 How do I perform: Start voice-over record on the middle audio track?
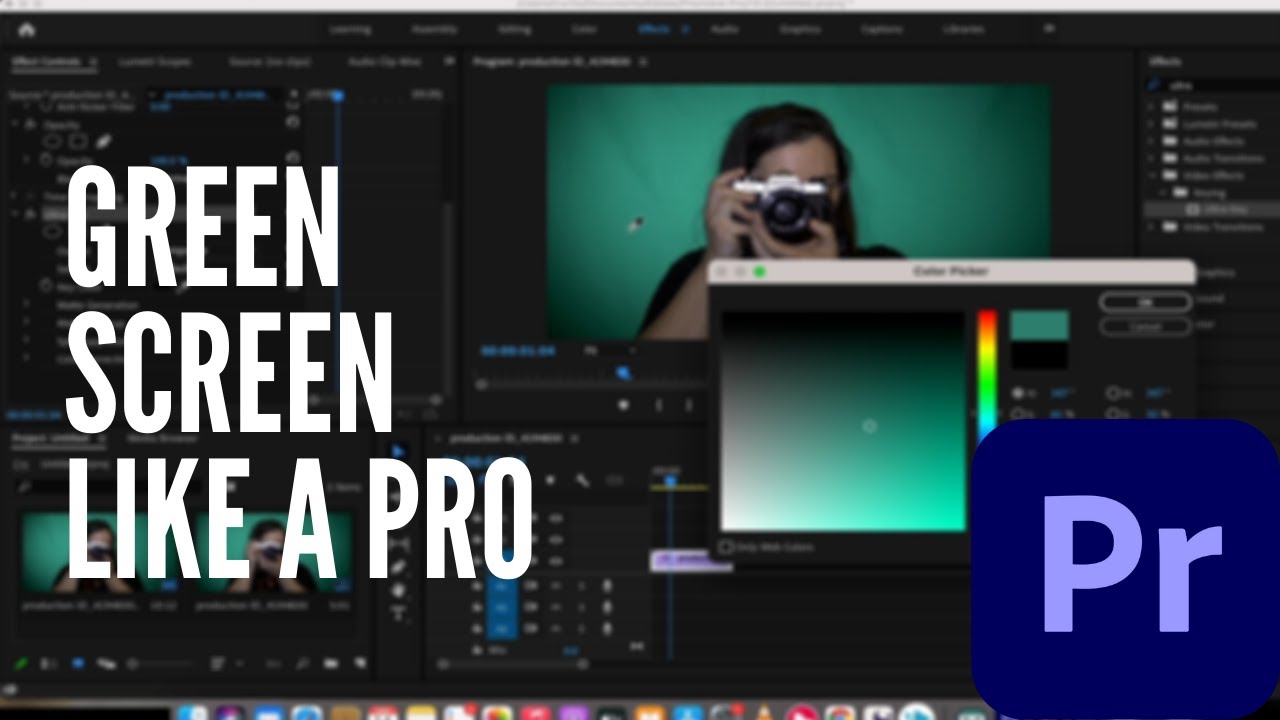point(607,607)
